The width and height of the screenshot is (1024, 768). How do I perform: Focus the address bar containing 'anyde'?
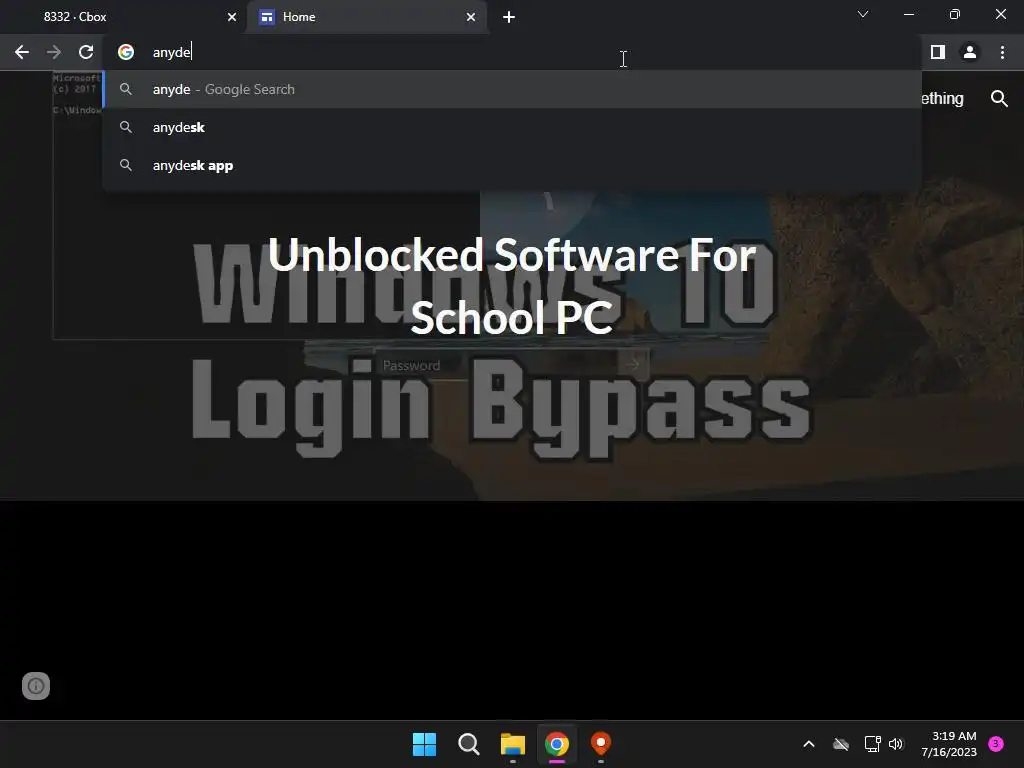coord(509,52)
